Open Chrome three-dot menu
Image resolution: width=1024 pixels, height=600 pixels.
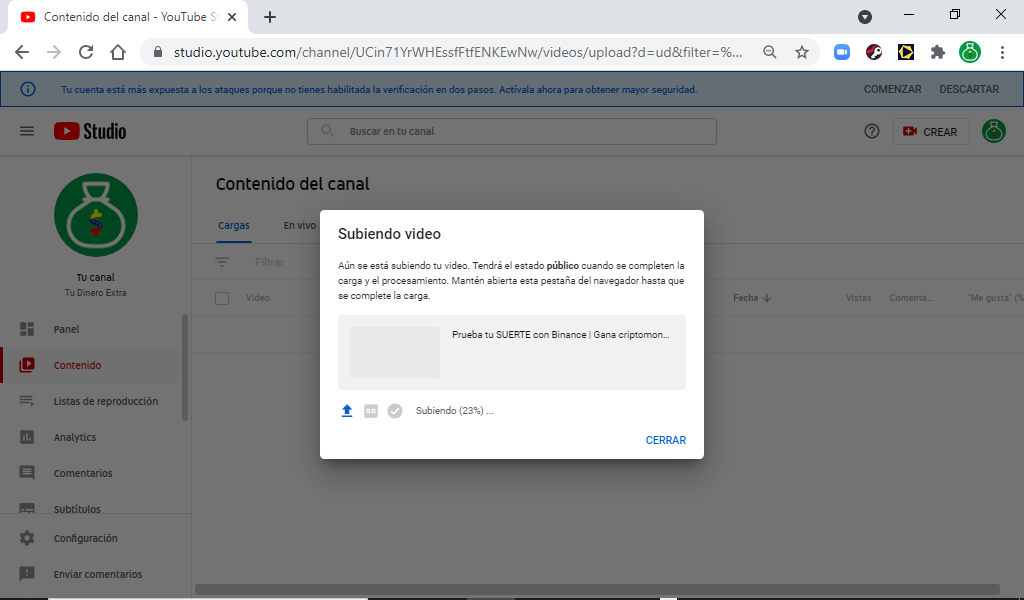1002,52
